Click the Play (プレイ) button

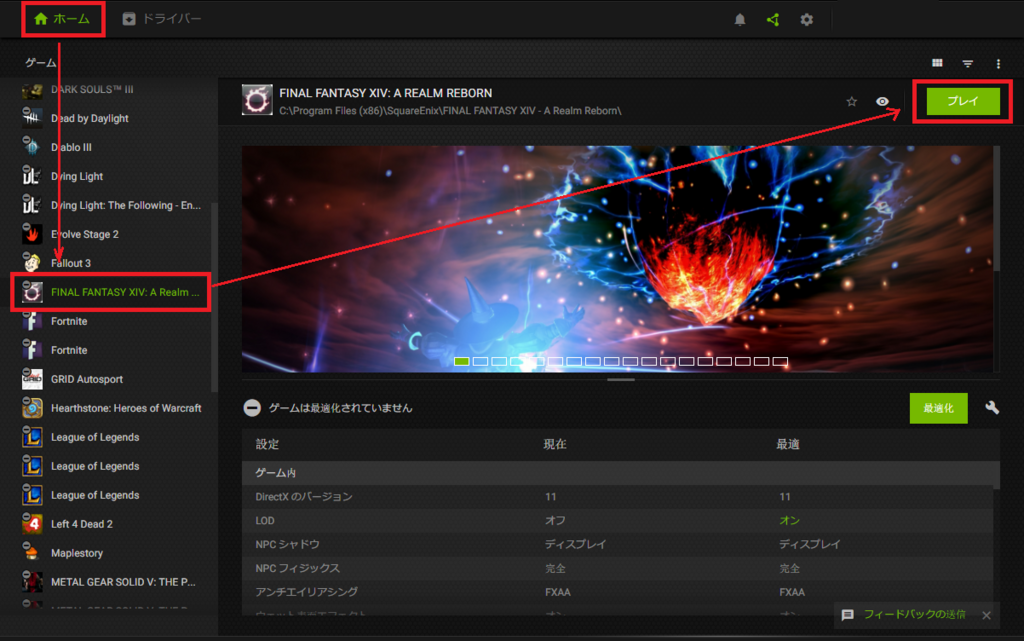coord(963,101)
